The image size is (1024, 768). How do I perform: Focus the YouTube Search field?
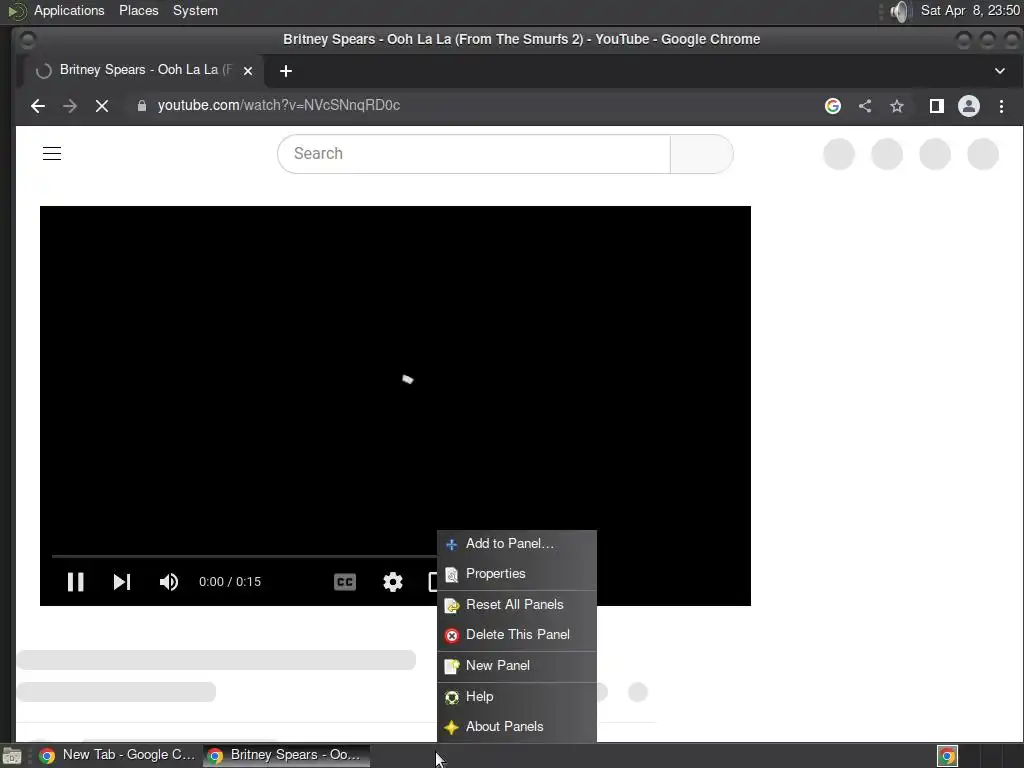(x=474, y=154)
